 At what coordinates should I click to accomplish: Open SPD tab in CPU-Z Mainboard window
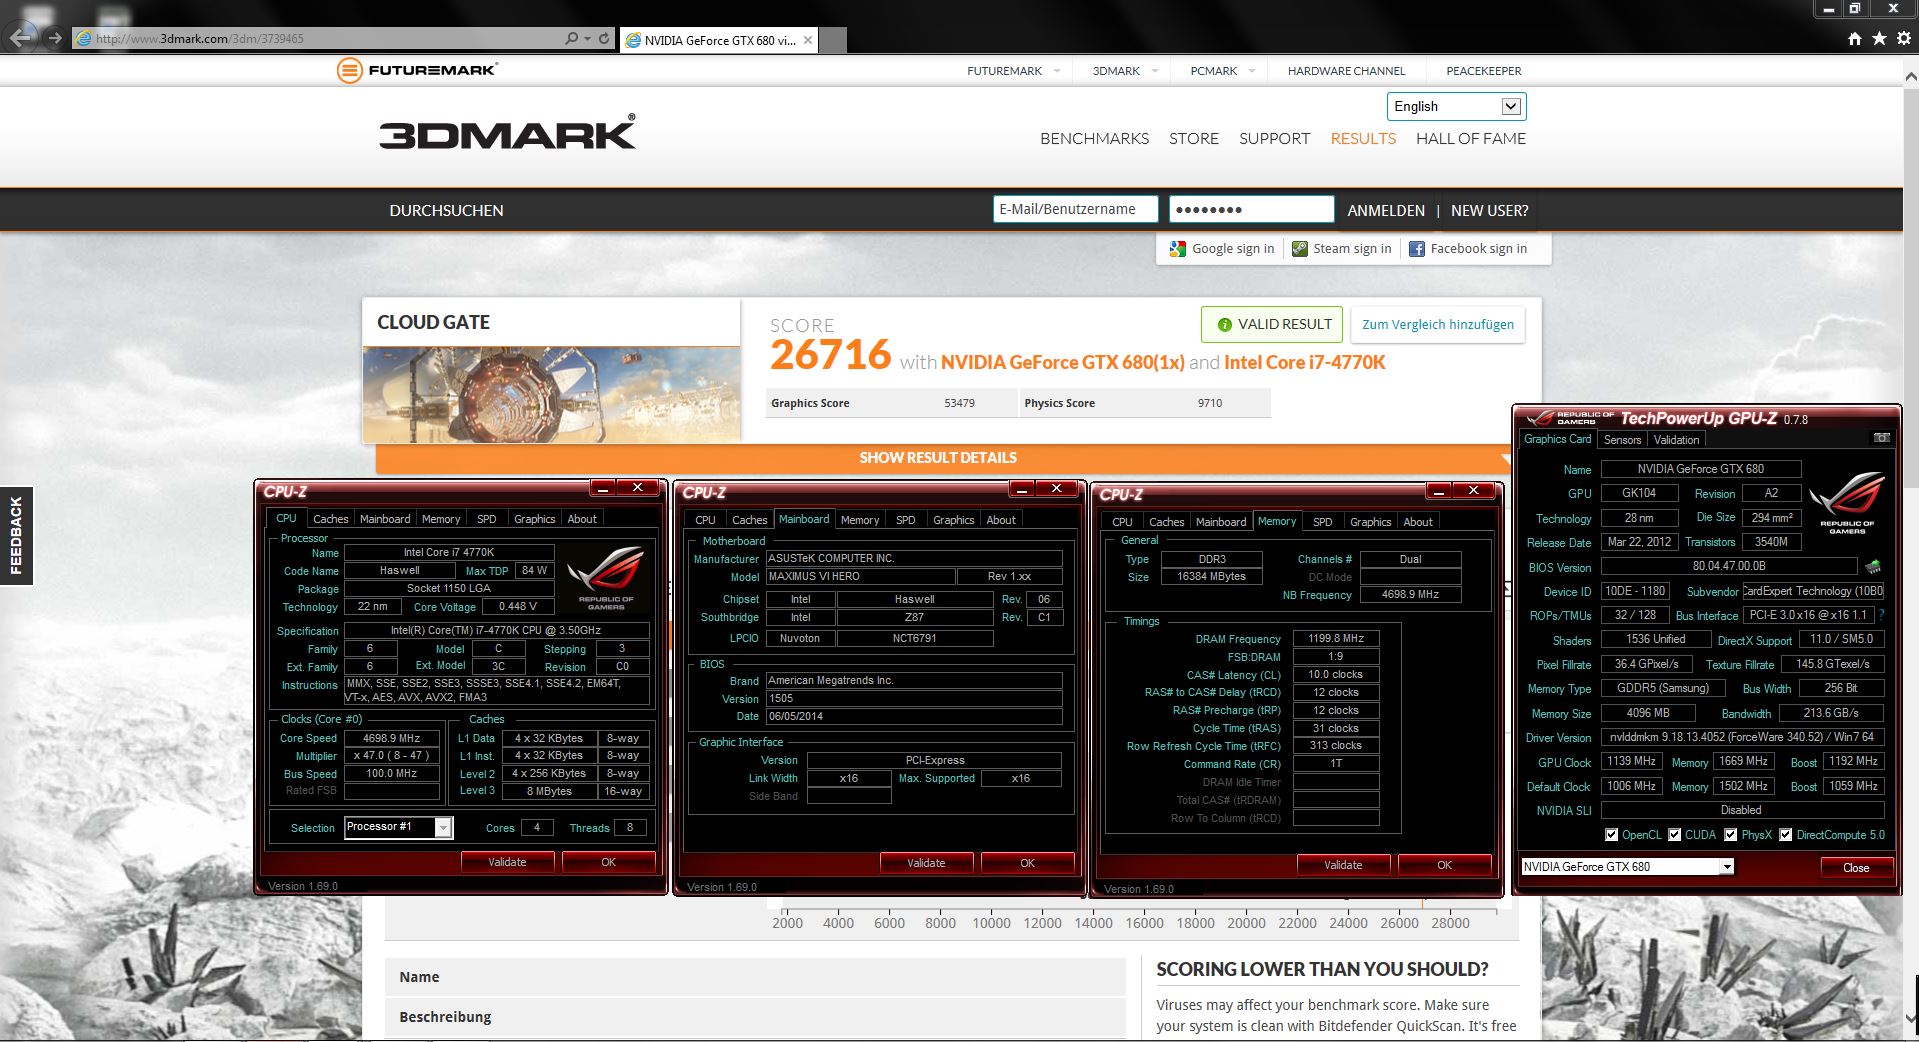point(905,520)
